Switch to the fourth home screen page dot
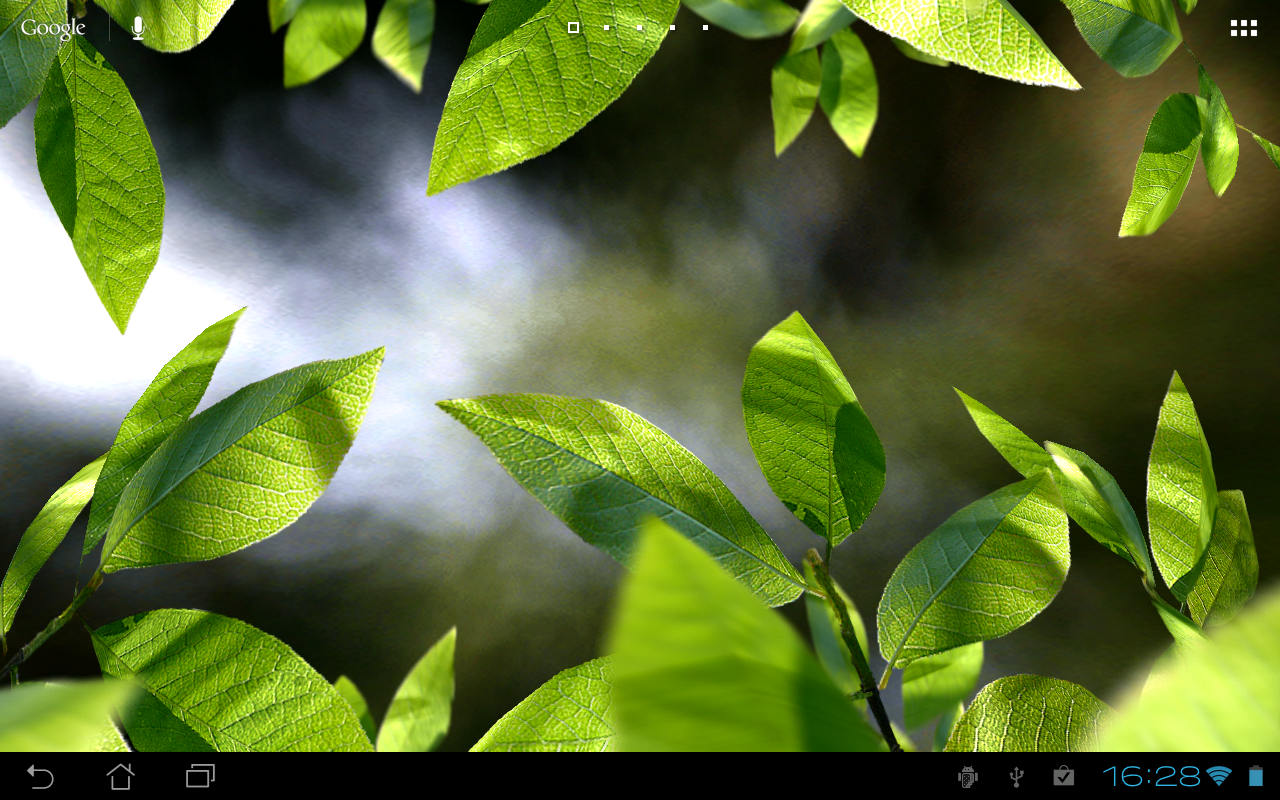Image resolution: width=1280 pixels, height=800 pixels. (x=672, y=27)
